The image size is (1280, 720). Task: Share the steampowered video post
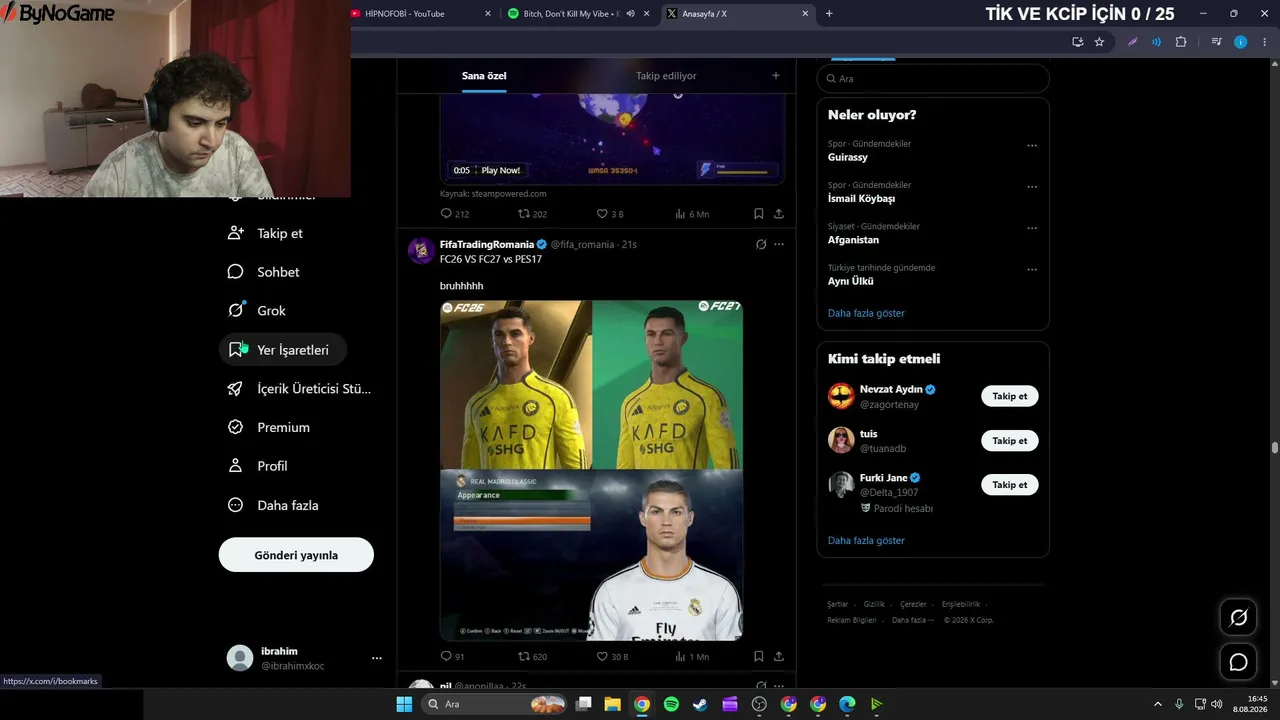(779, 214)
